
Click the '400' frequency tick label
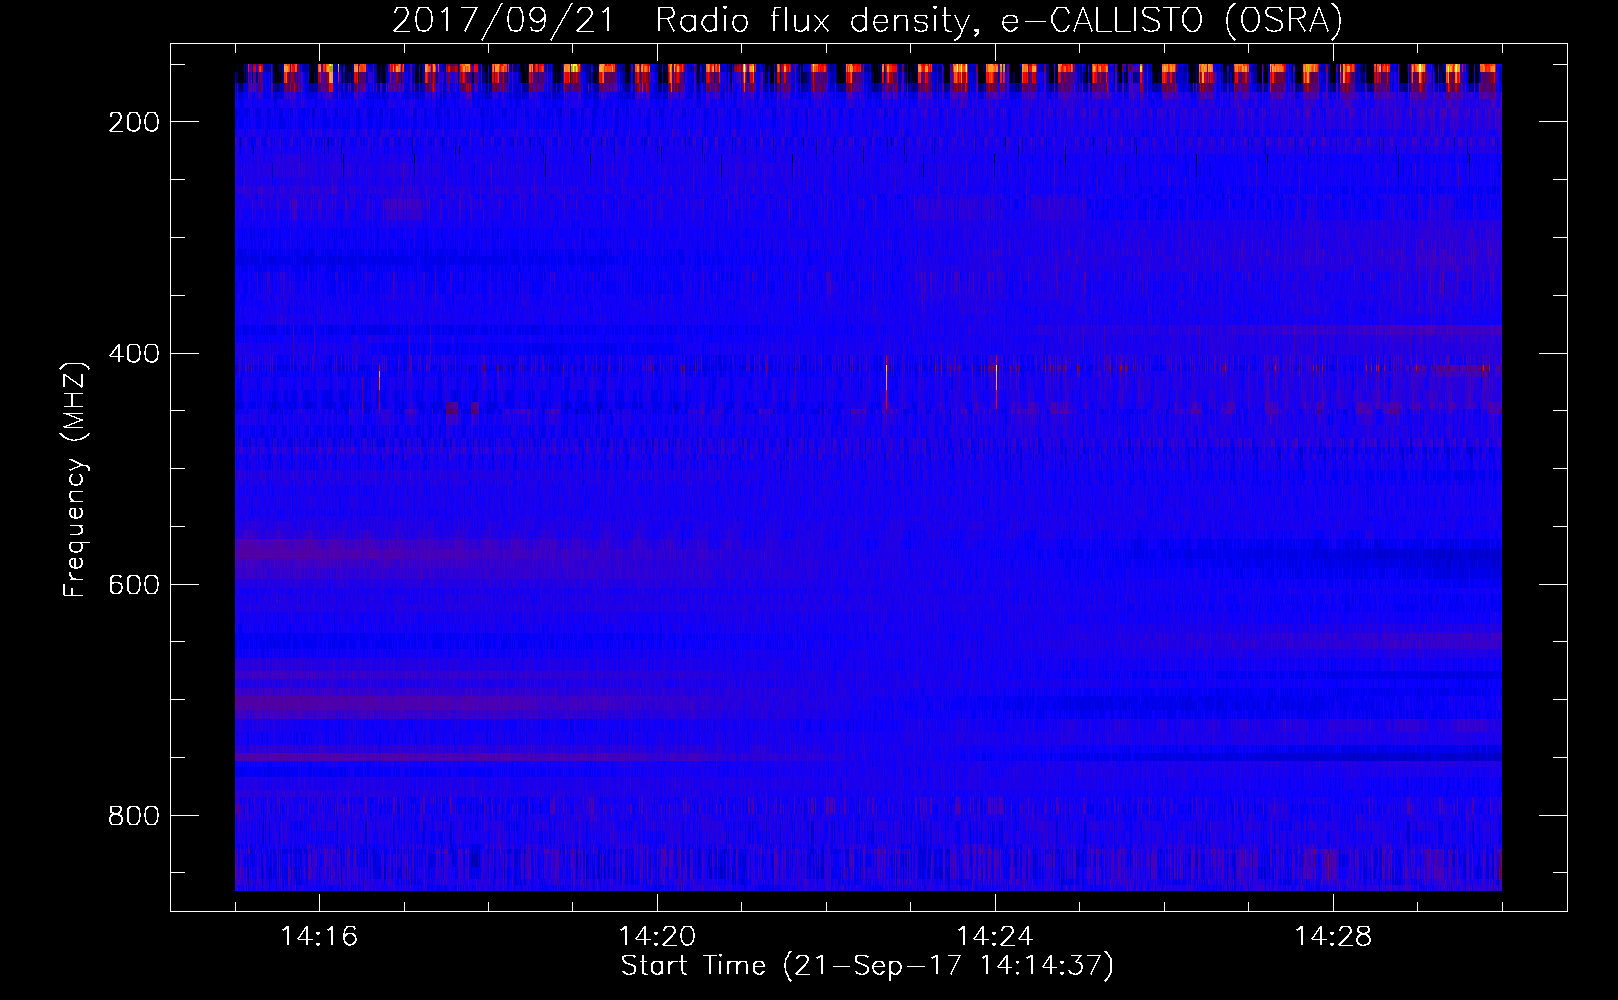133,354
